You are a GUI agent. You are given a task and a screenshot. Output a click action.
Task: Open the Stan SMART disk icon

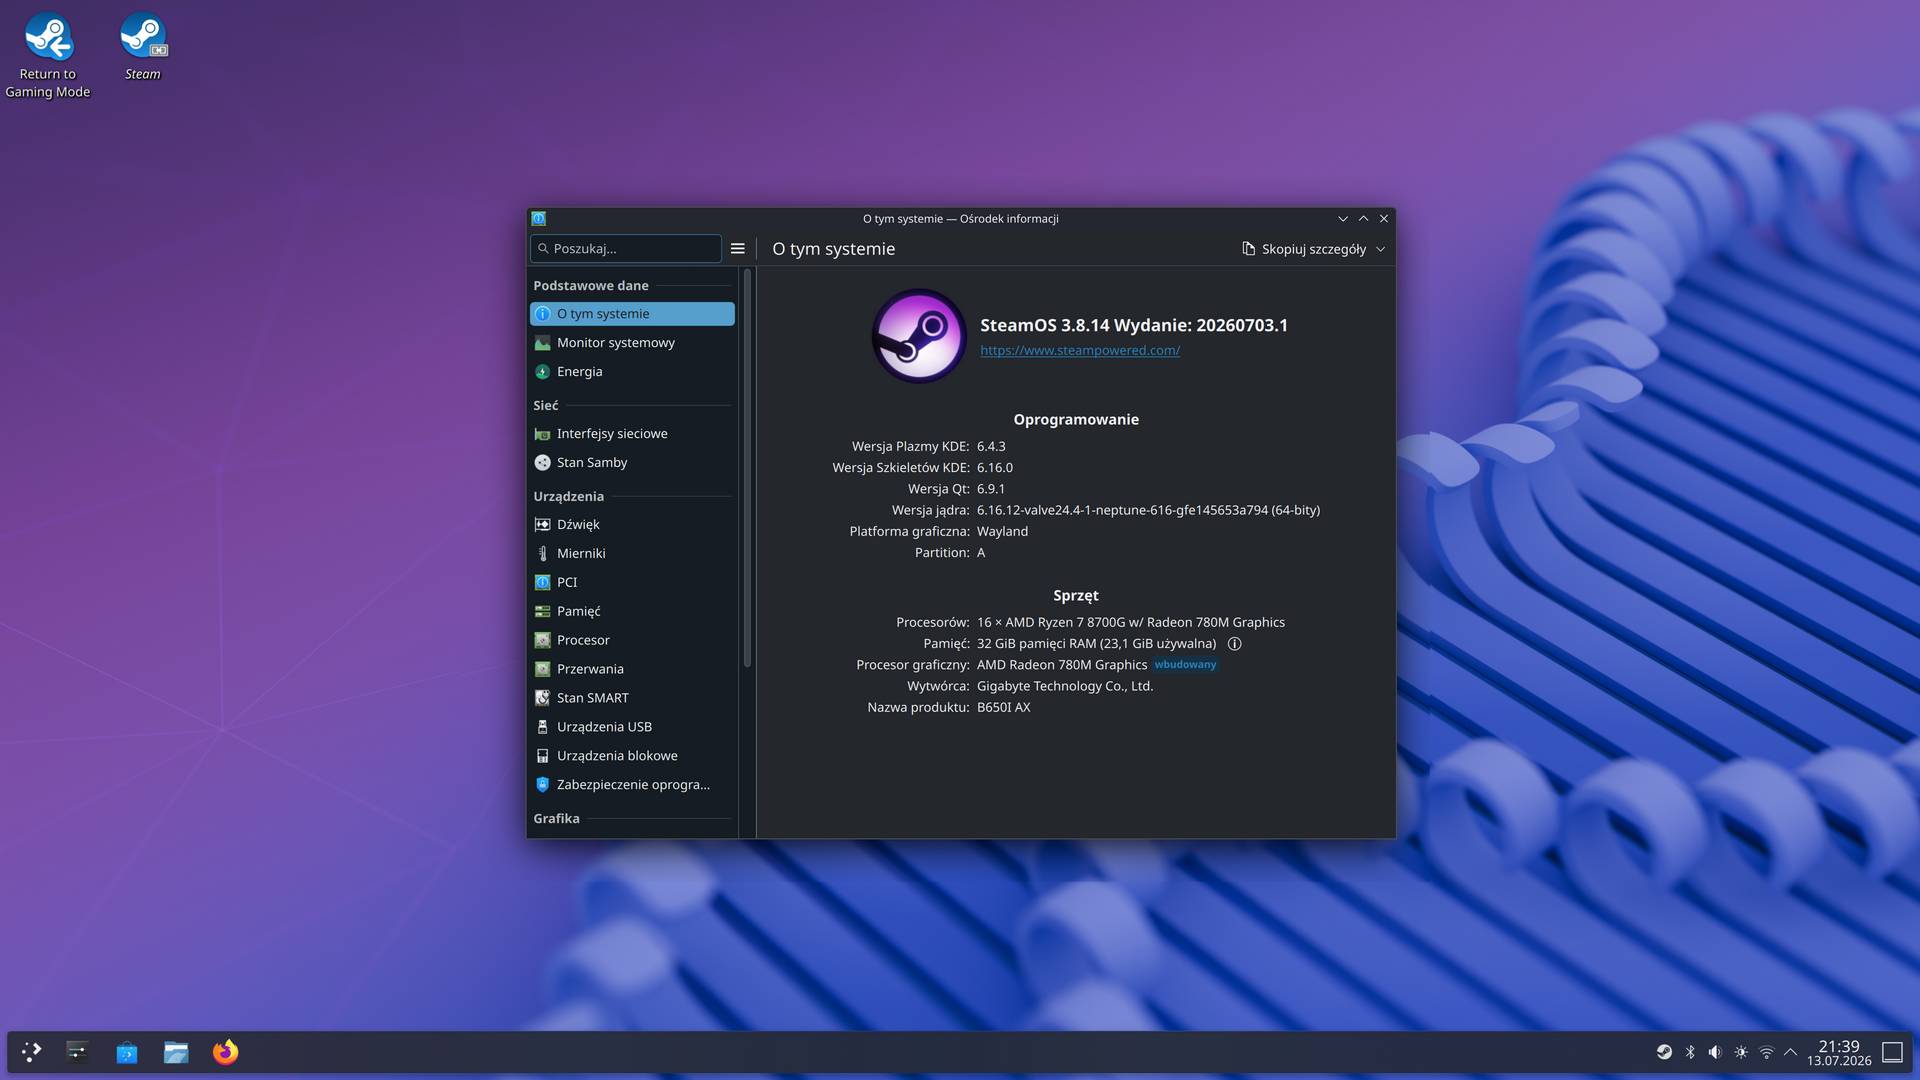(x=542, y=699)
